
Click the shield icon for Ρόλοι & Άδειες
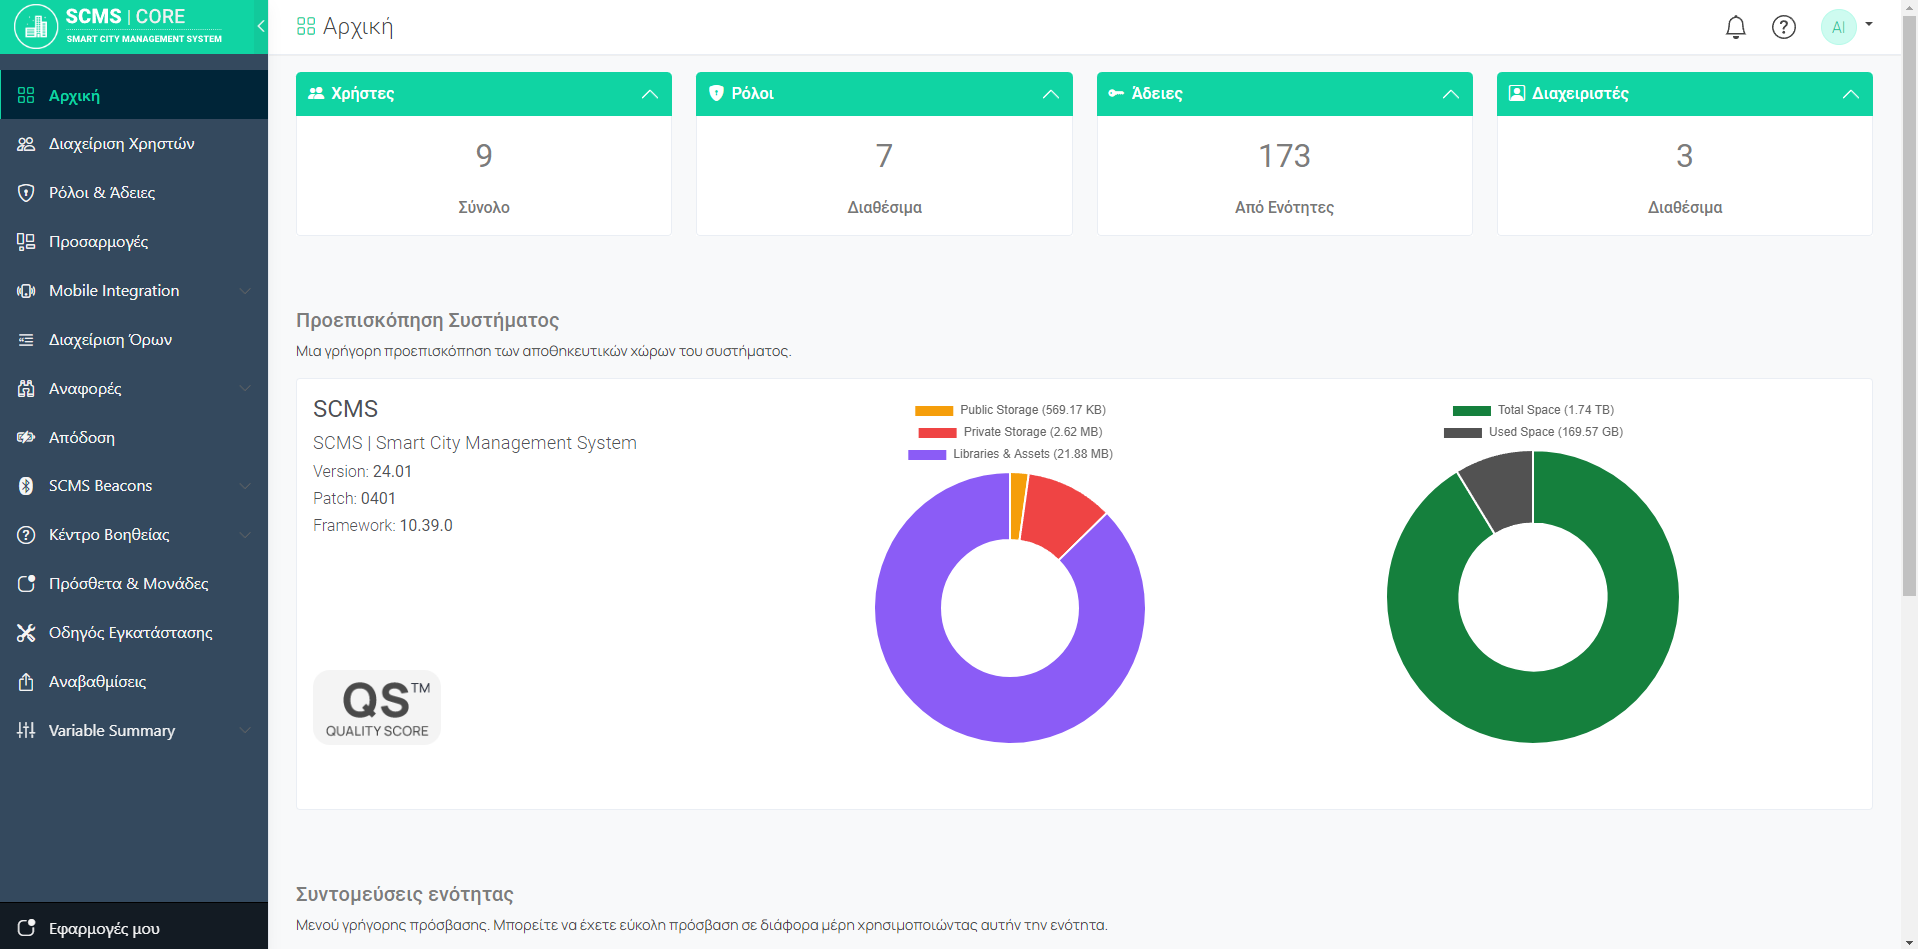tap(26, 193)
